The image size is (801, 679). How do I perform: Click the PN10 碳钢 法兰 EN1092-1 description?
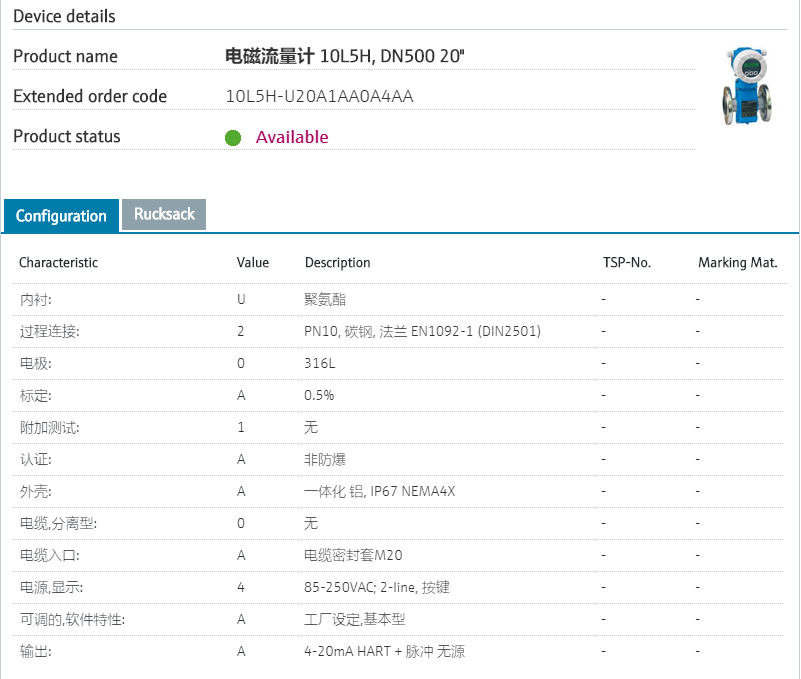pyautogui.click(x=422, y=331)
